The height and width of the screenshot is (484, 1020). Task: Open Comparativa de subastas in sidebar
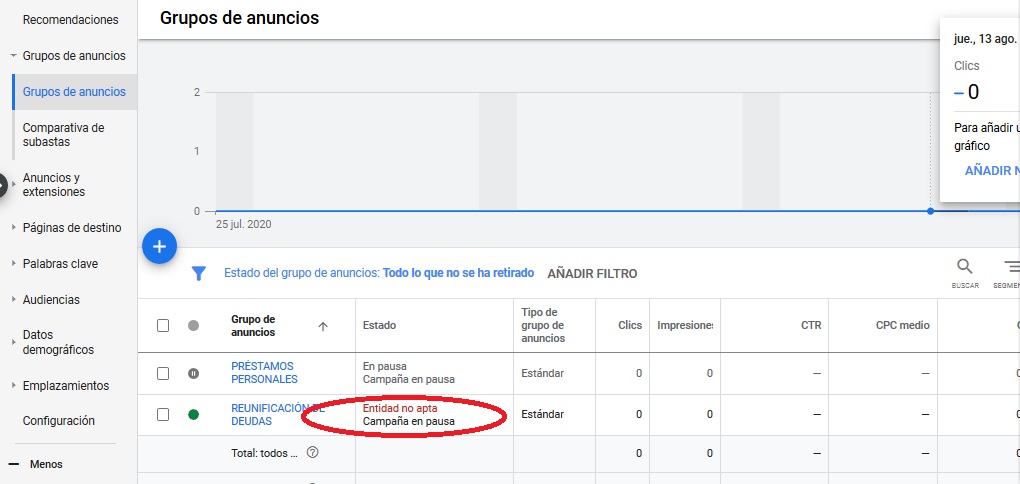tap(63, 135)
